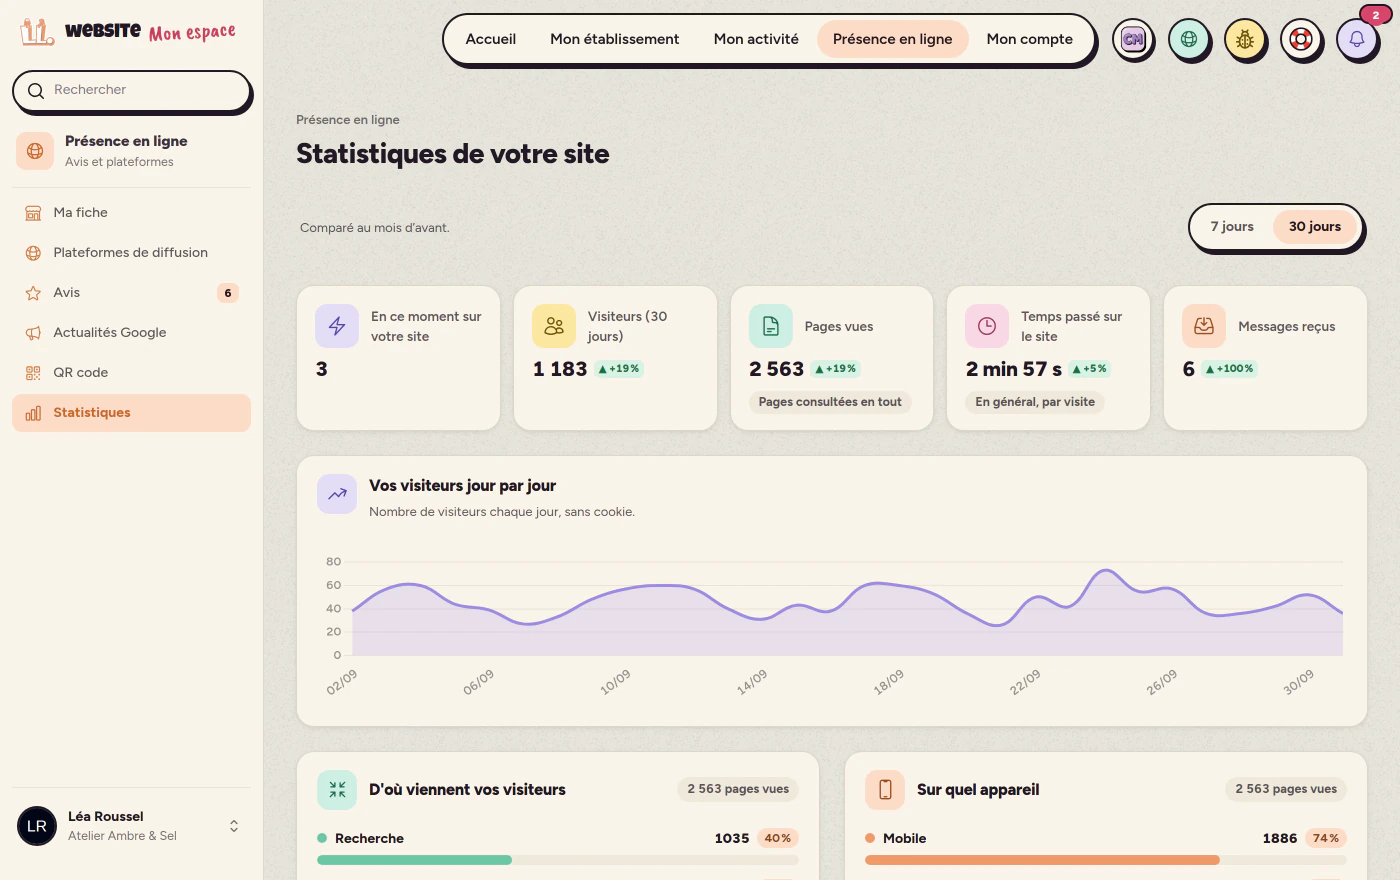Click the green Recherche progress bar
Screen dimensions: 1400x880
pyautogui.click(x=414, y=860)
